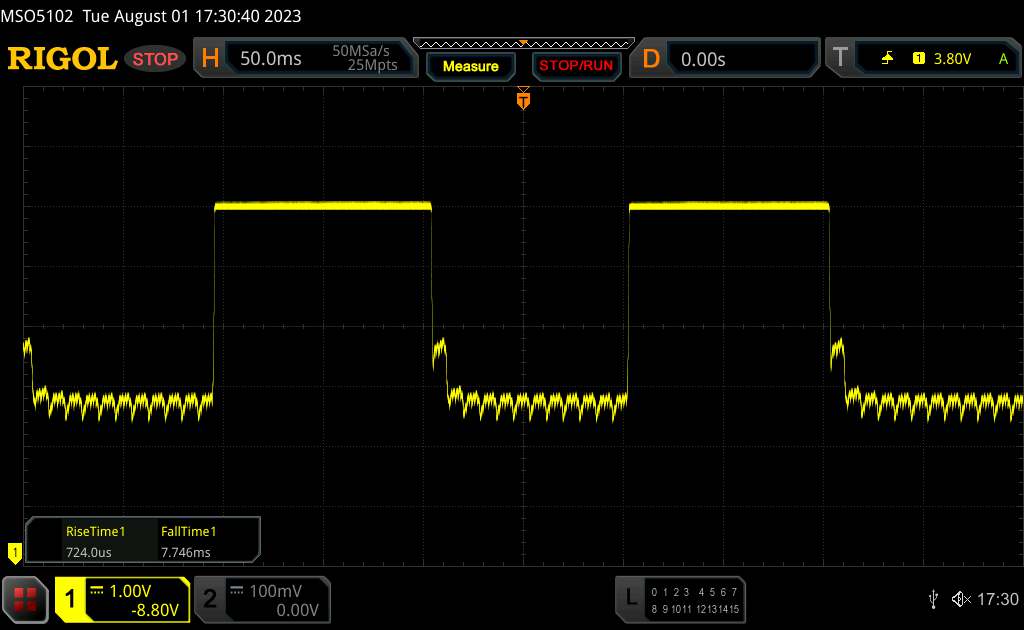Toggle the channel 1 label
Image resolution: width=1024 pixels, height=630 pixels.
tap(71, 599)
